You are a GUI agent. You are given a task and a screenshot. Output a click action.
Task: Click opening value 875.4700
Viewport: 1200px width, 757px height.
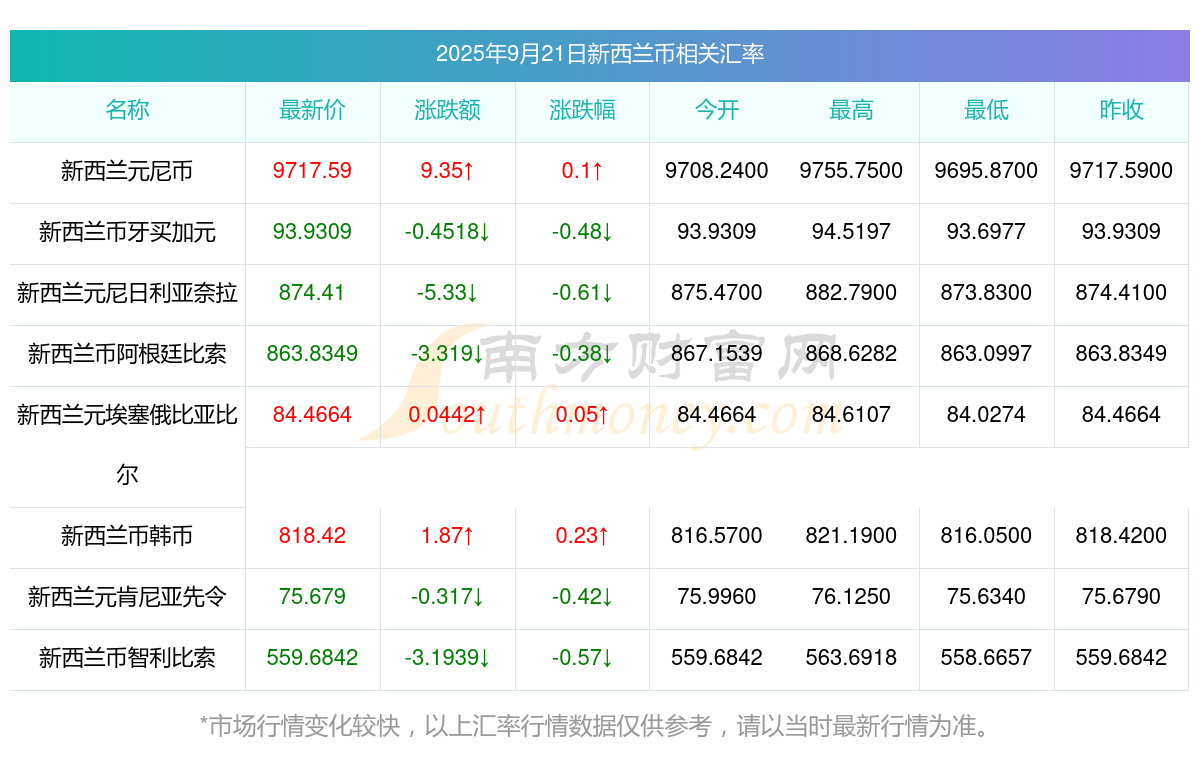[717, 293]
